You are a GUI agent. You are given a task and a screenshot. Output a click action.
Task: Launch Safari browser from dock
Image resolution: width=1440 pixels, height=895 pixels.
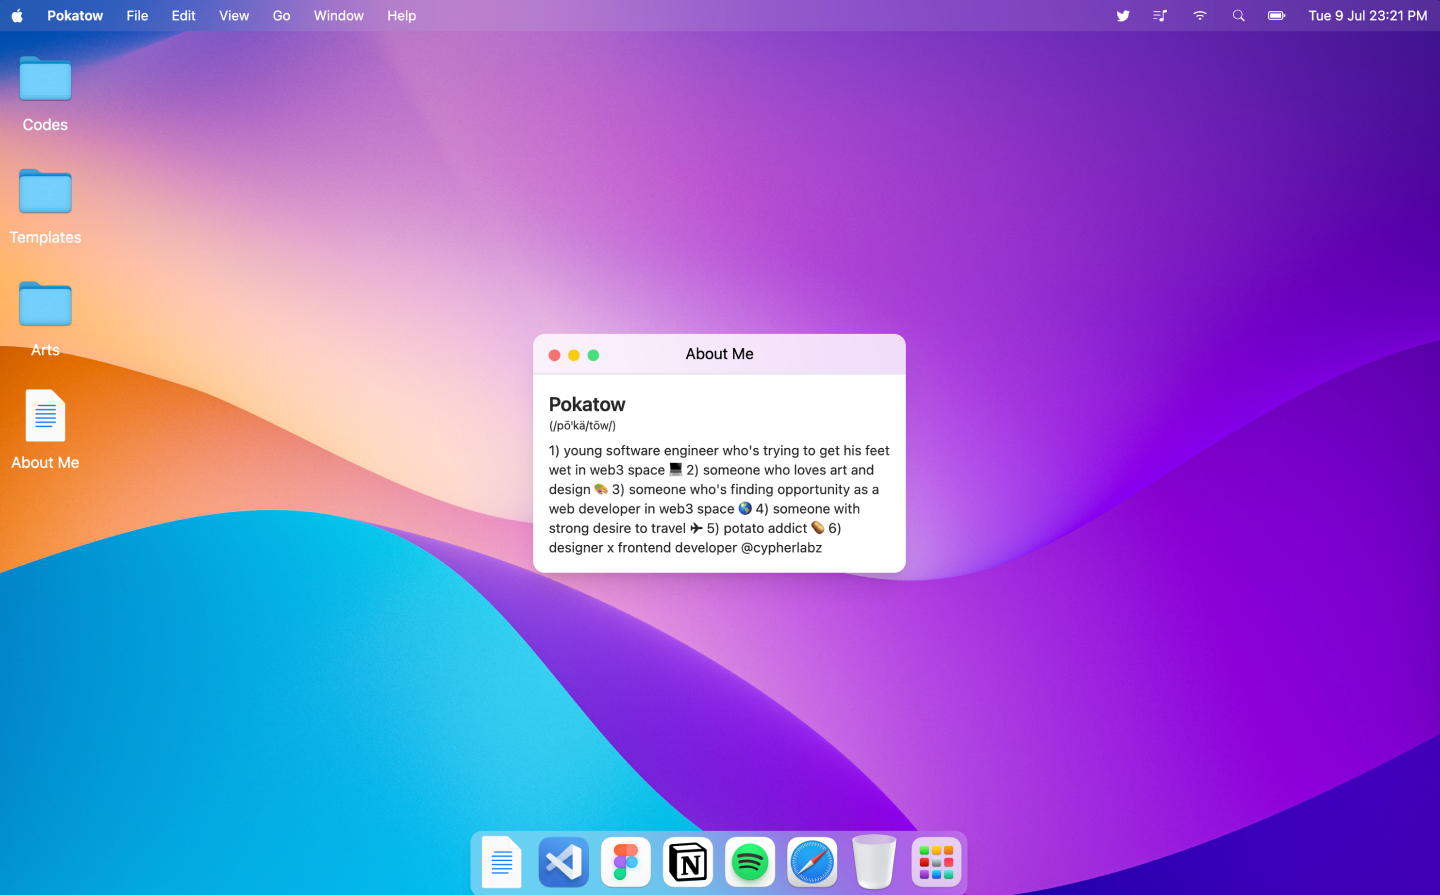tap(812, 862)
